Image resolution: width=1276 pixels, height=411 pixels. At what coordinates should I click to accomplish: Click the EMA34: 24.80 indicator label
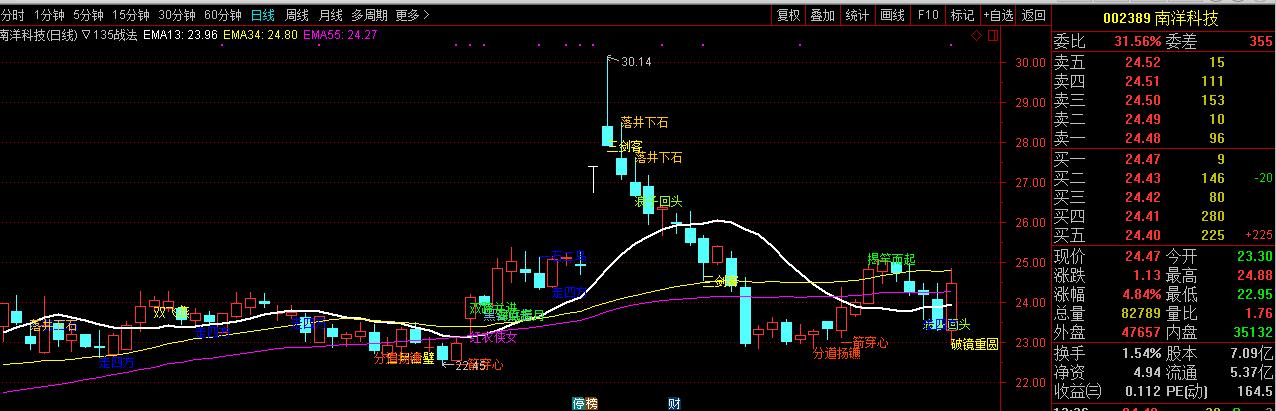(x=260, y=35)
